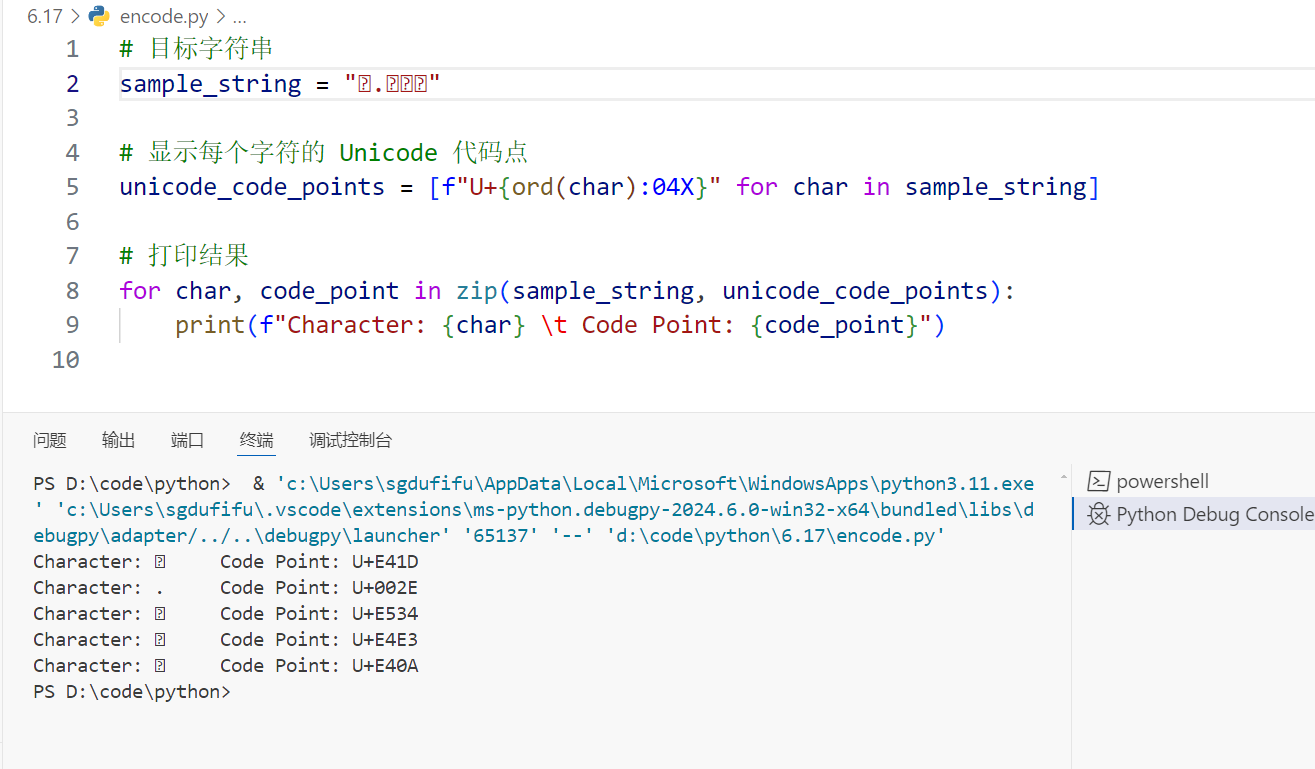Open the 6.17 folder breadcrumb
1315x769 pixels.
44,16
